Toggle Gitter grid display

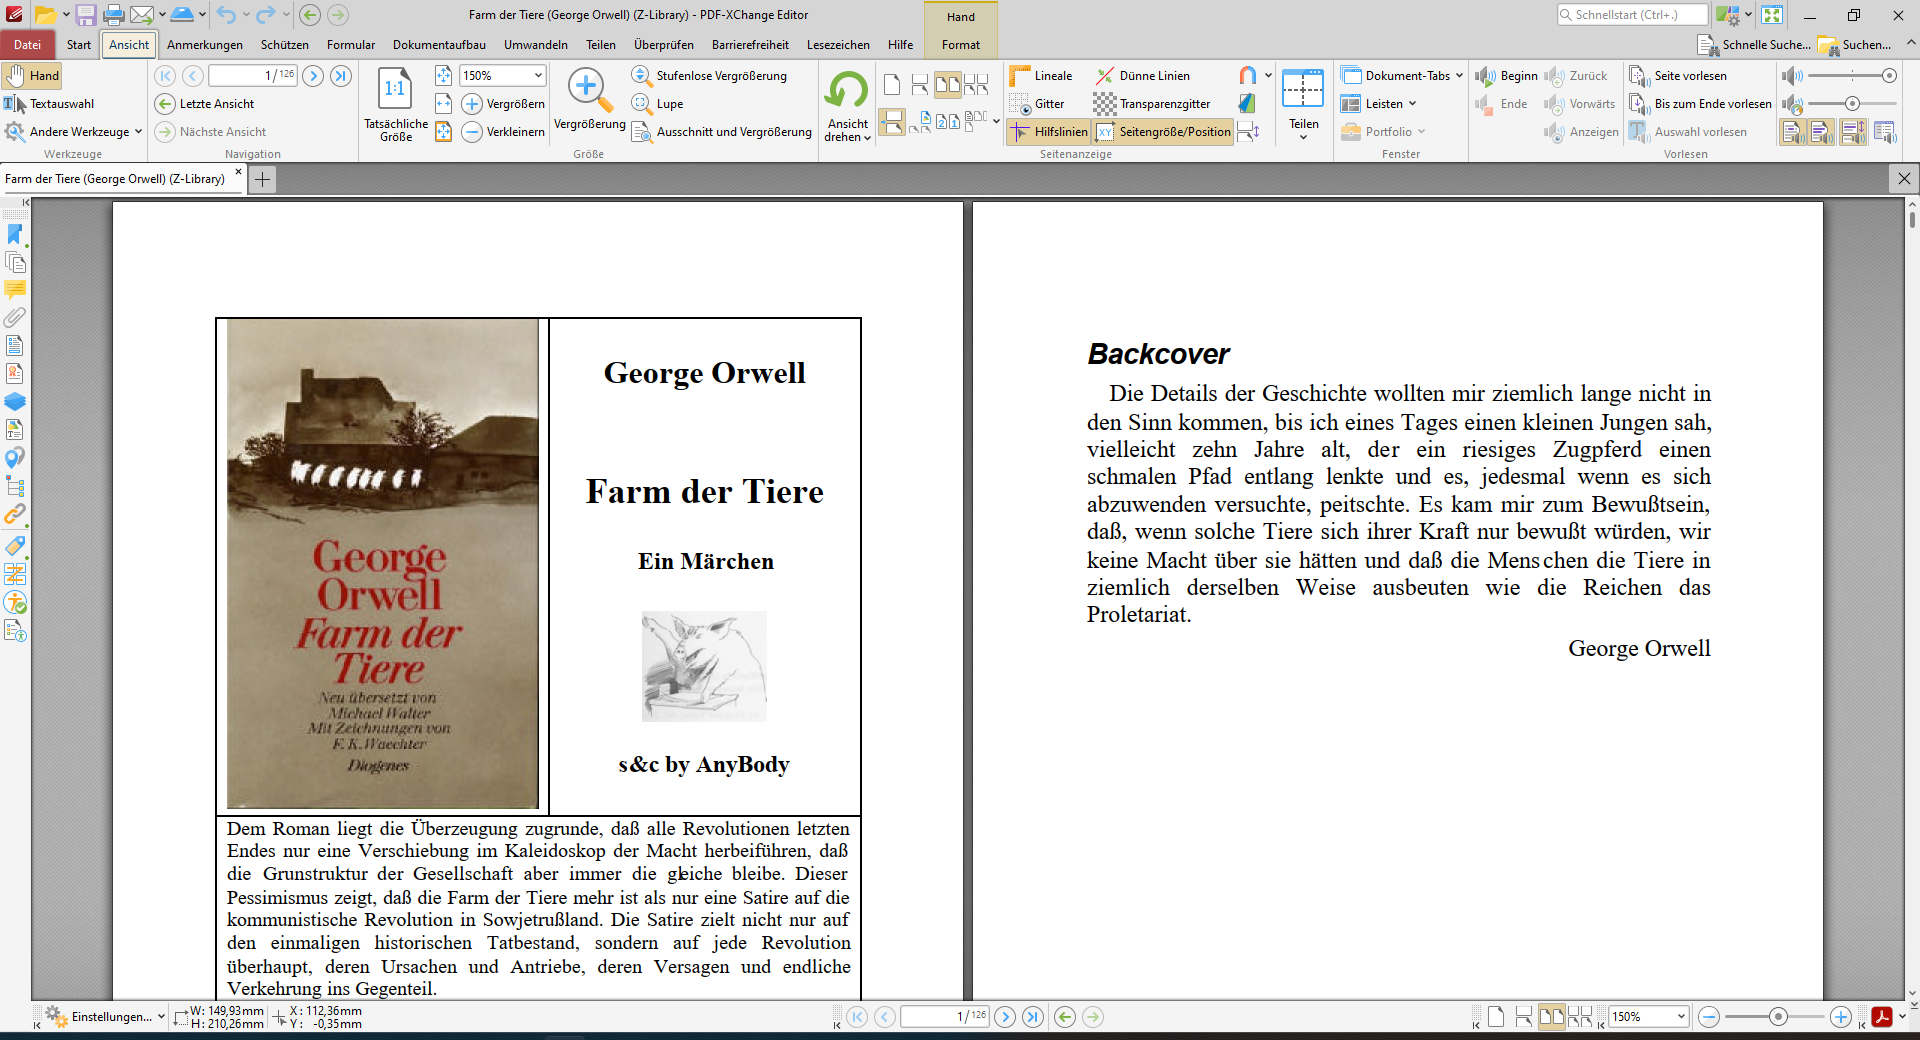1037,104
